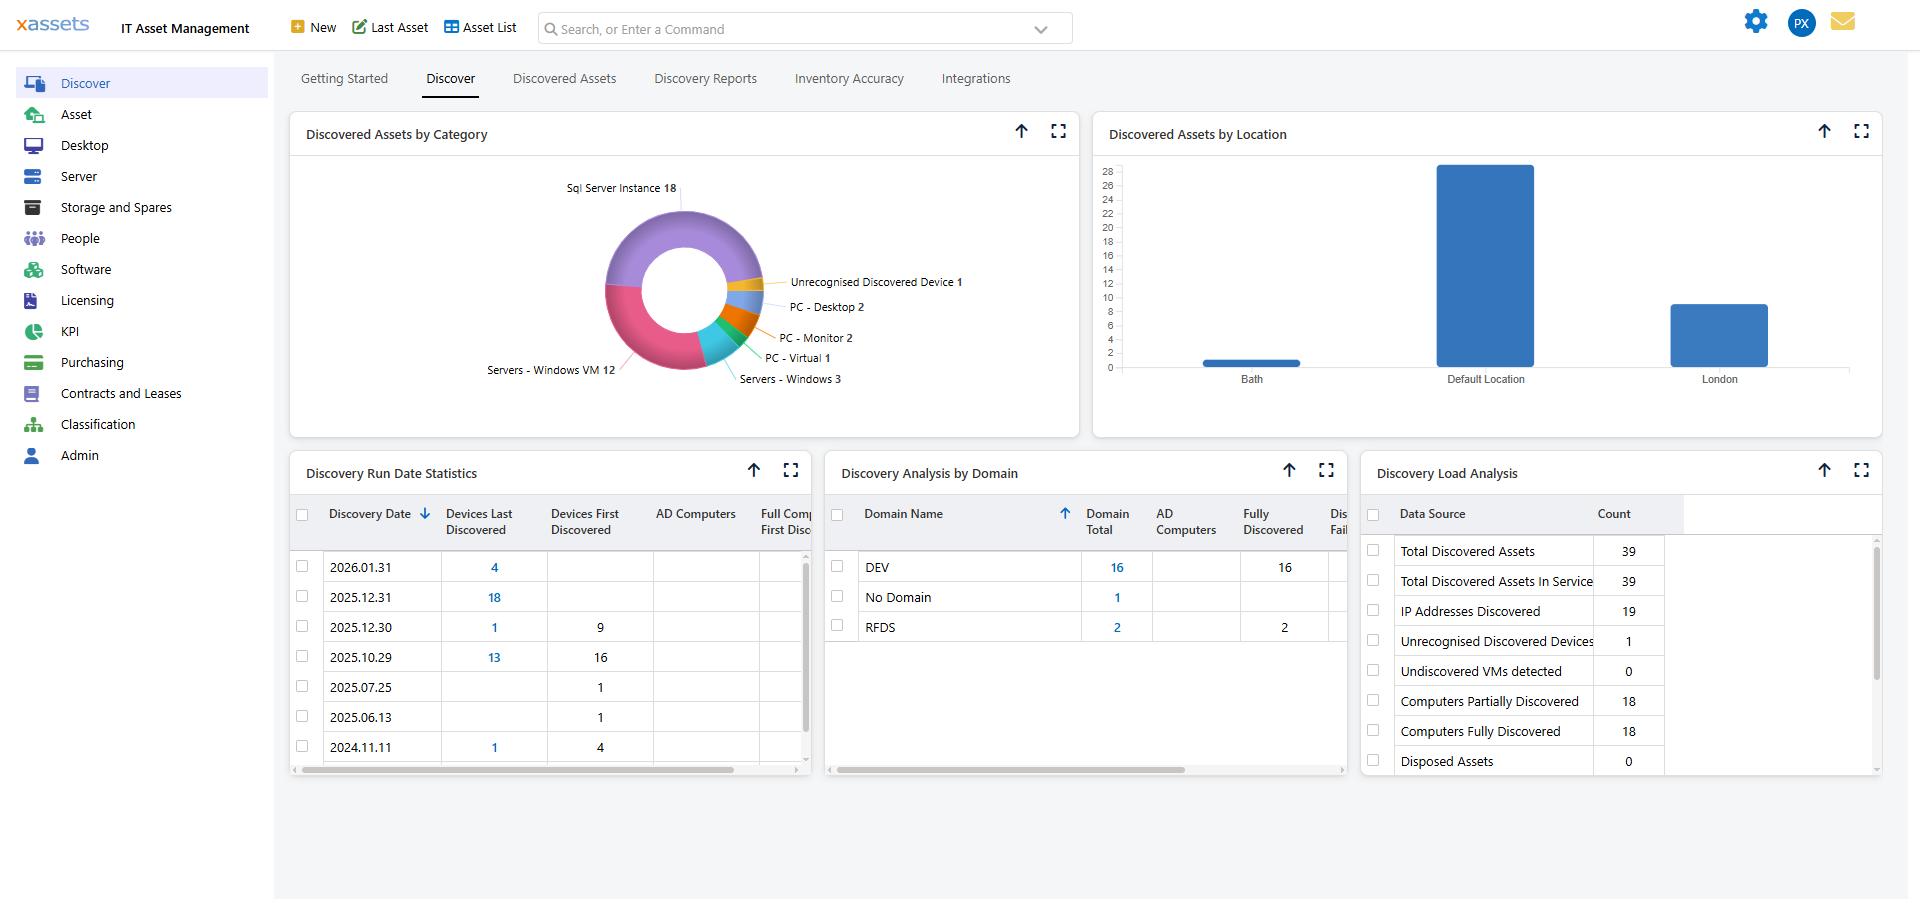Tick the select-all checkbox in Discovery Run Date Statistics

click(x=303, y=514)
